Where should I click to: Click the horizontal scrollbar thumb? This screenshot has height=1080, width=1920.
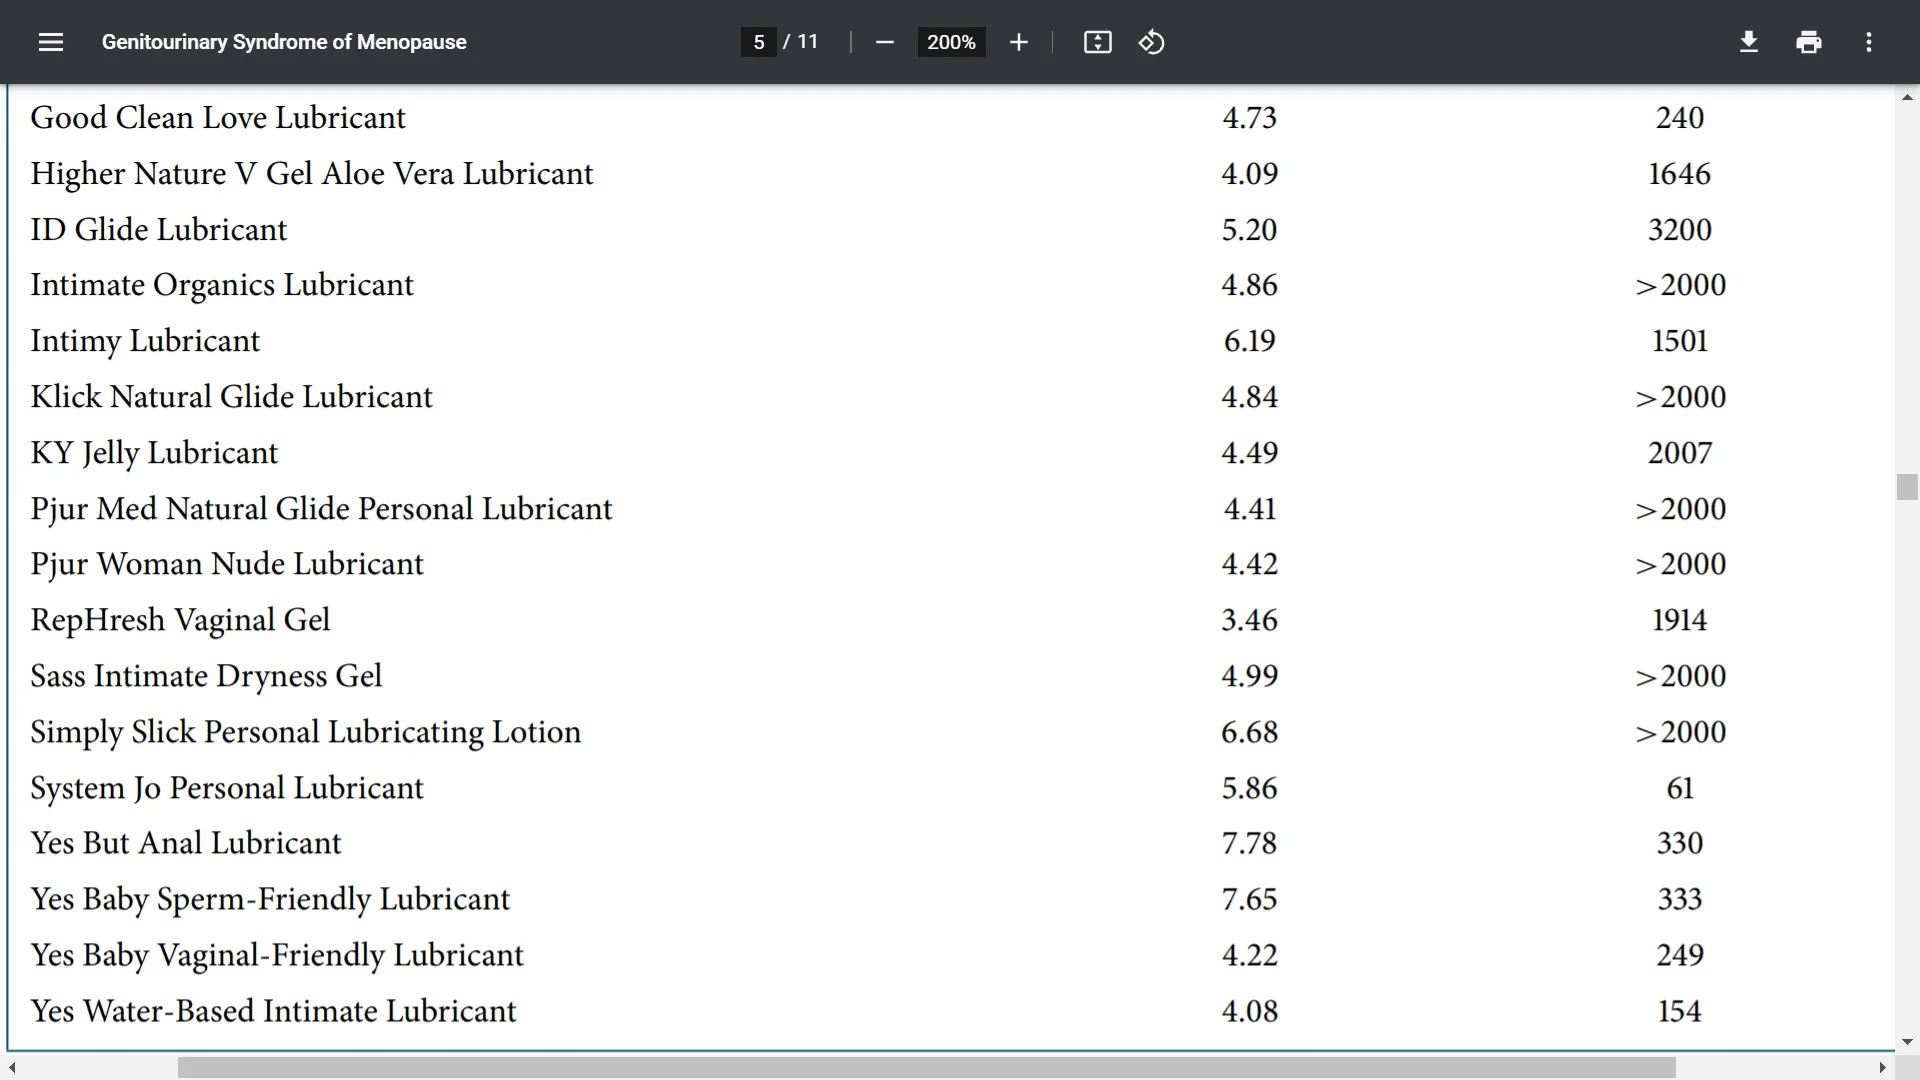926,1068
